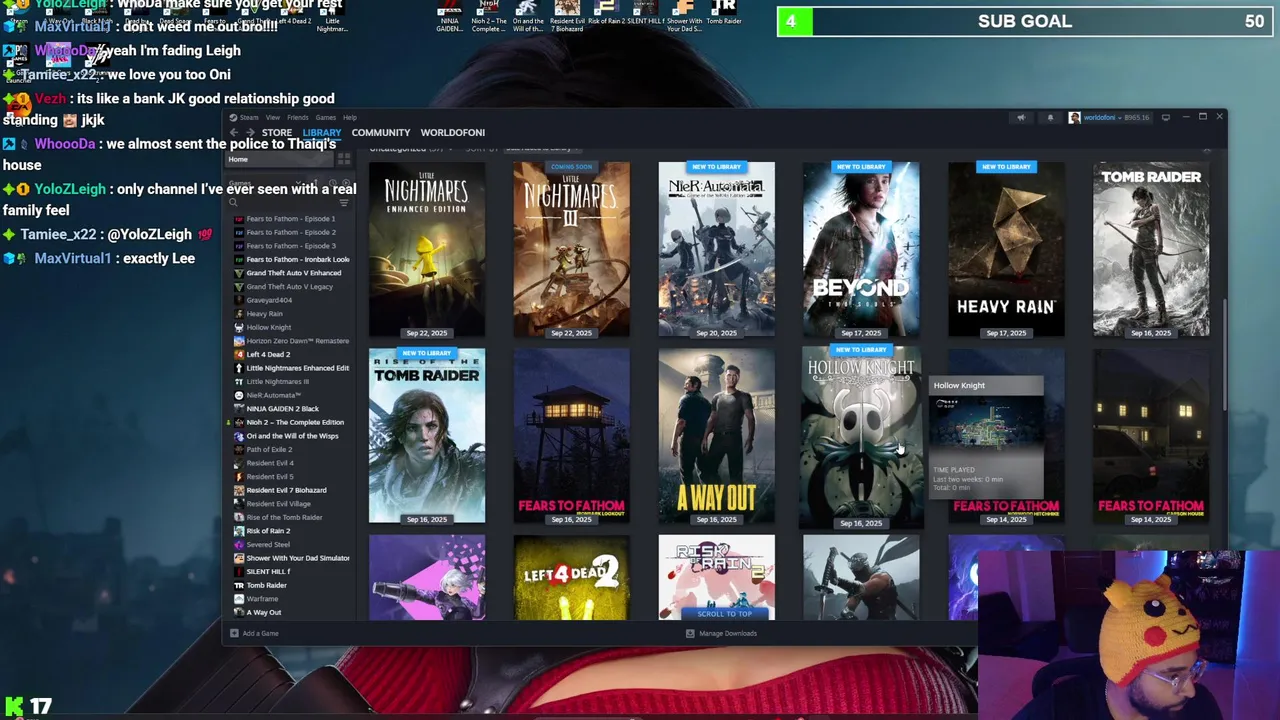This screenshot has width=1280, height=720.
Task: Open the Steam announcements megaphone icon
Action: coord(1021,118)
